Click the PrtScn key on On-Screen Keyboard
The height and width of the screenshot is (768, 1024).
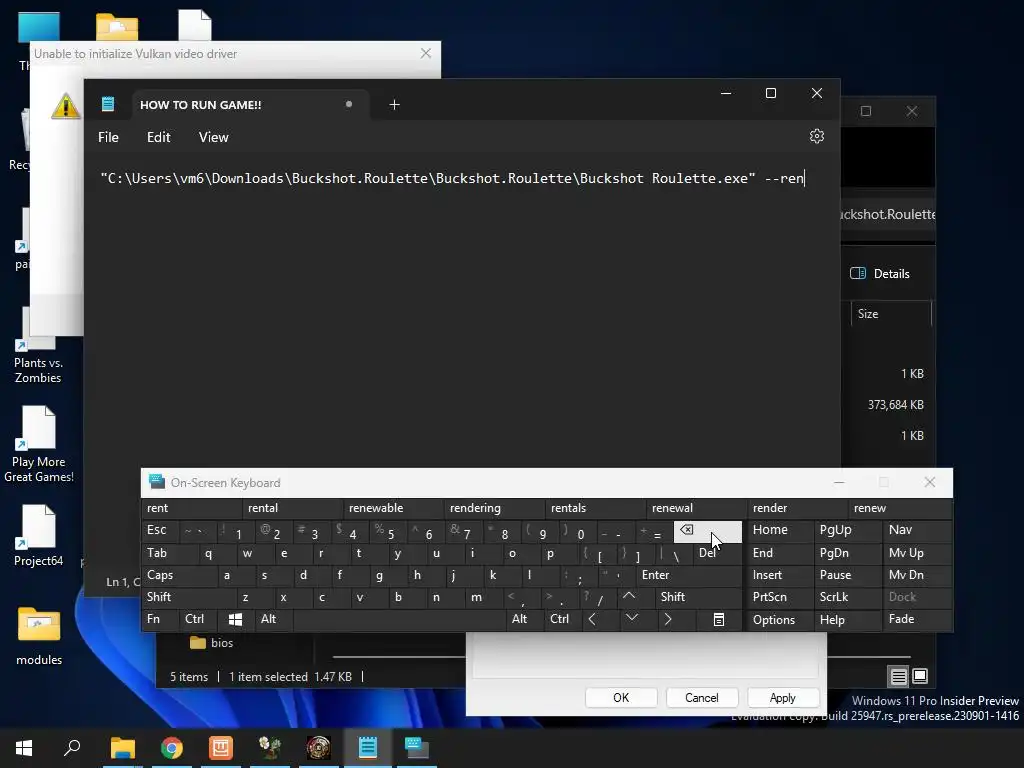(x=780, y=597)
